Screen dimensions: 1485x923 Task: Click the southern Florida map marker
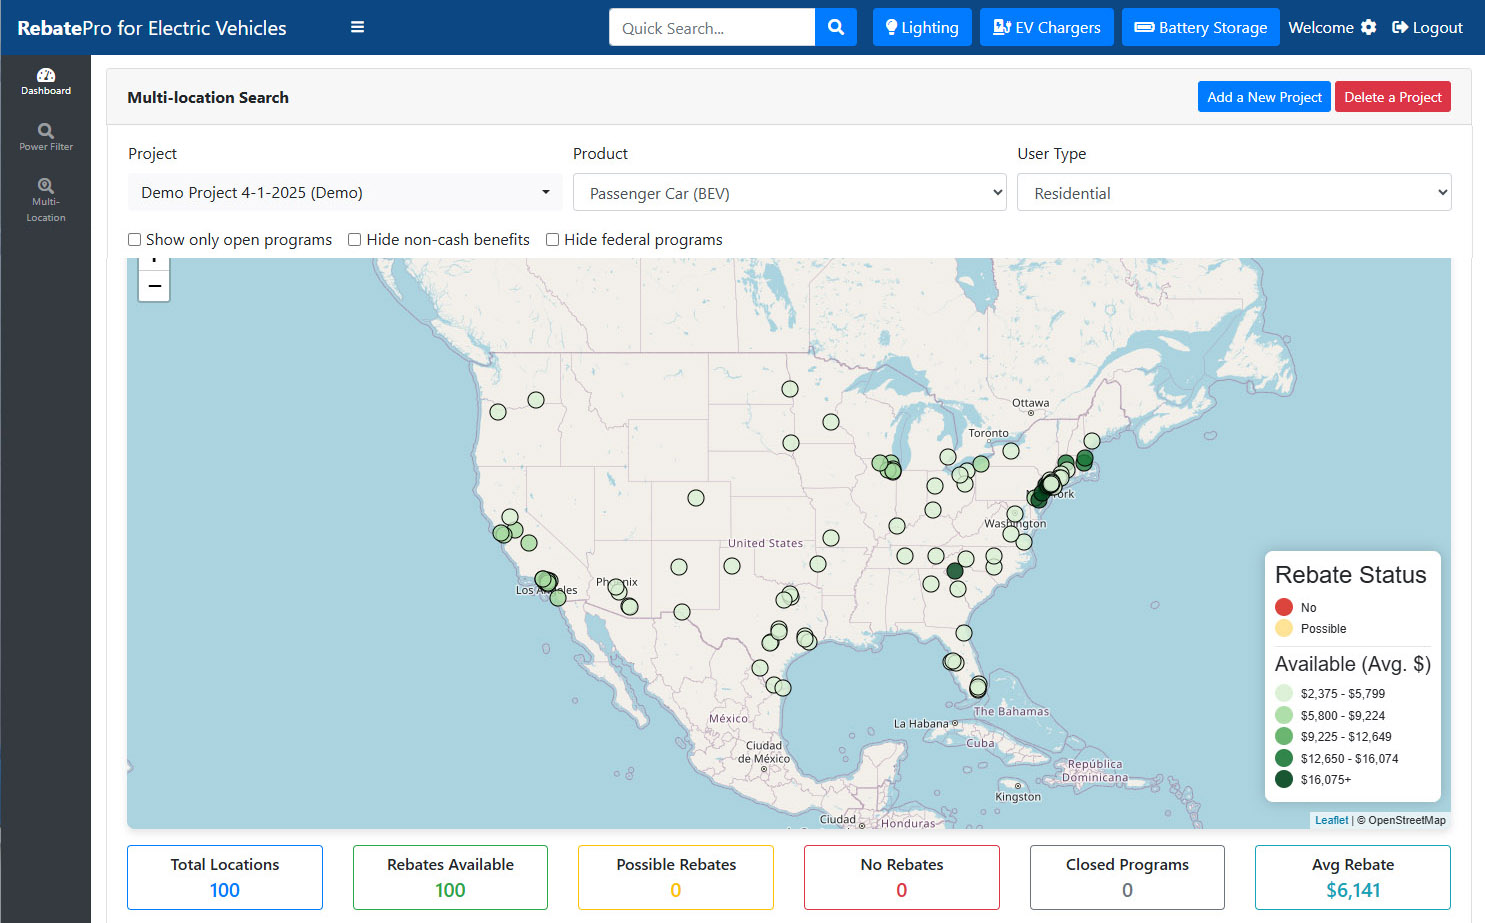click(978, 687)
